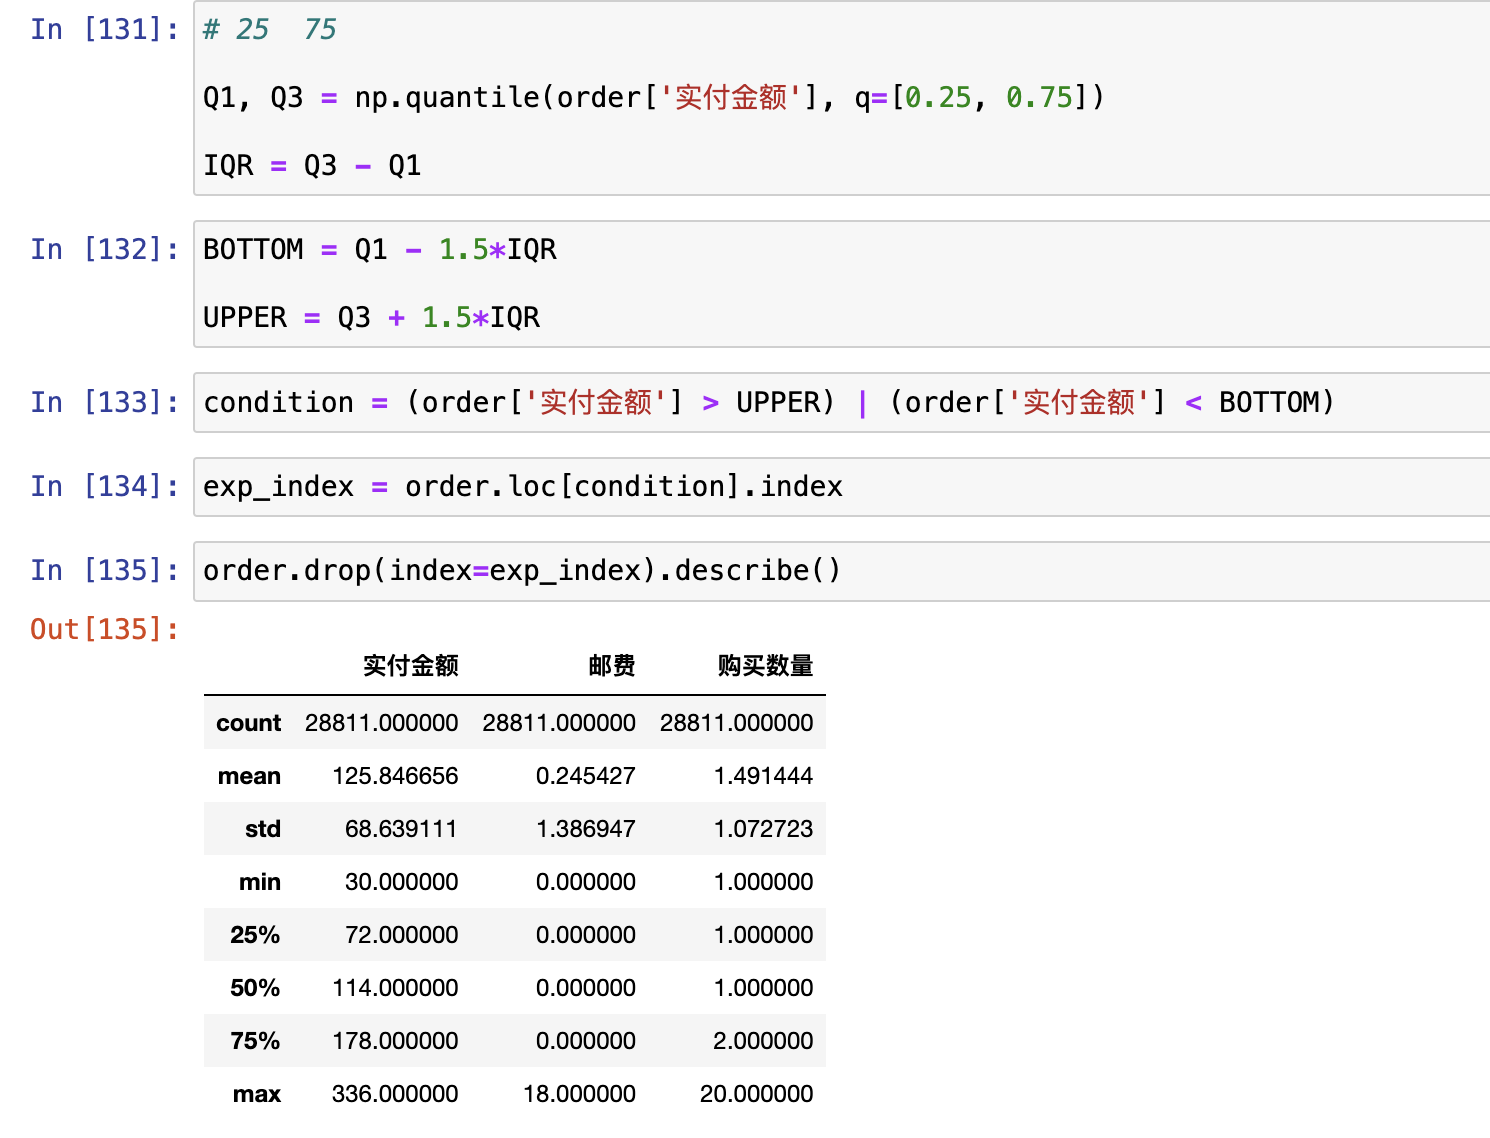The image size is (1490, 1138).
Task: Click the count row label
Action: [248, 723]
